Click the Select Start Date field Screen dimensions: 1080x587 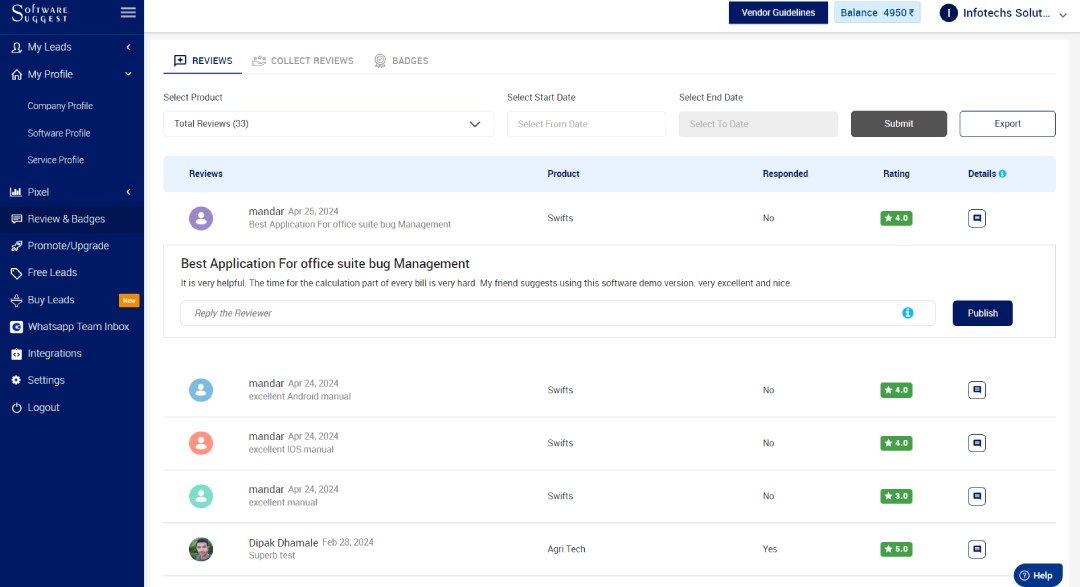point(586,124)
